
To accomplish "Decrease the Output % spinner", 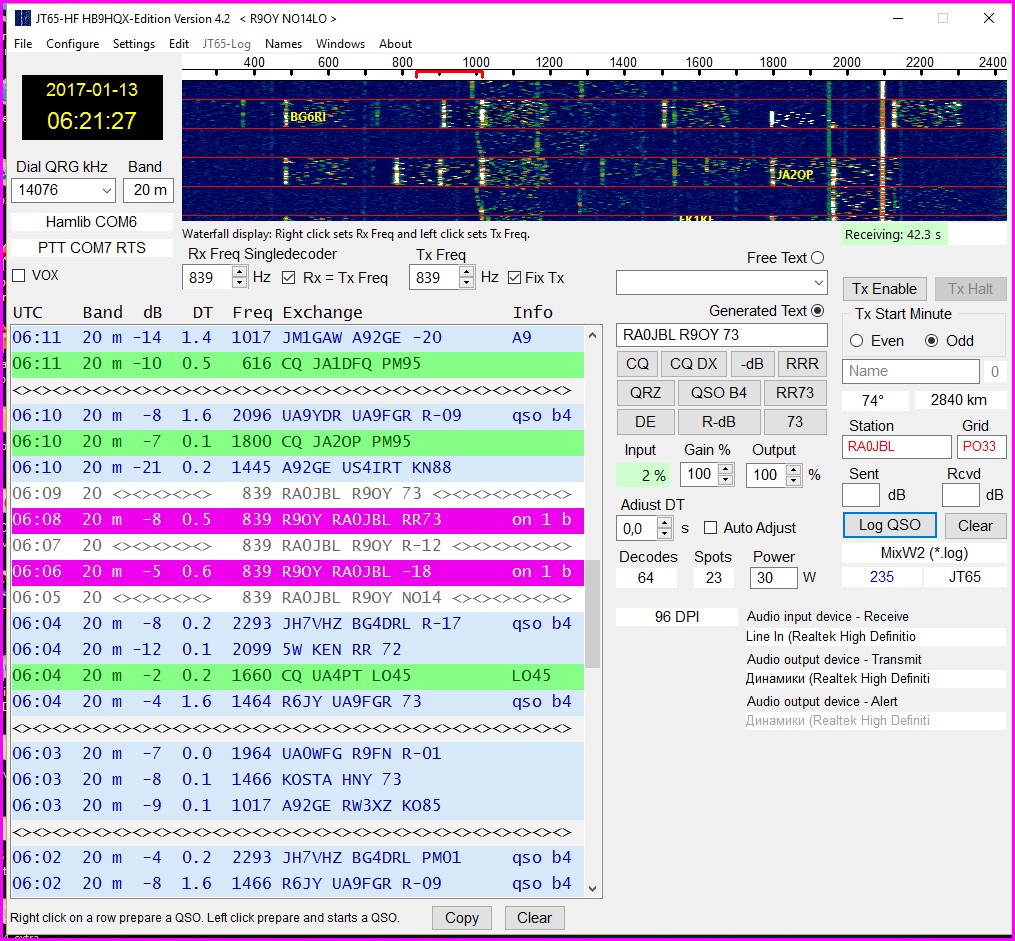I will coord(791,480).
